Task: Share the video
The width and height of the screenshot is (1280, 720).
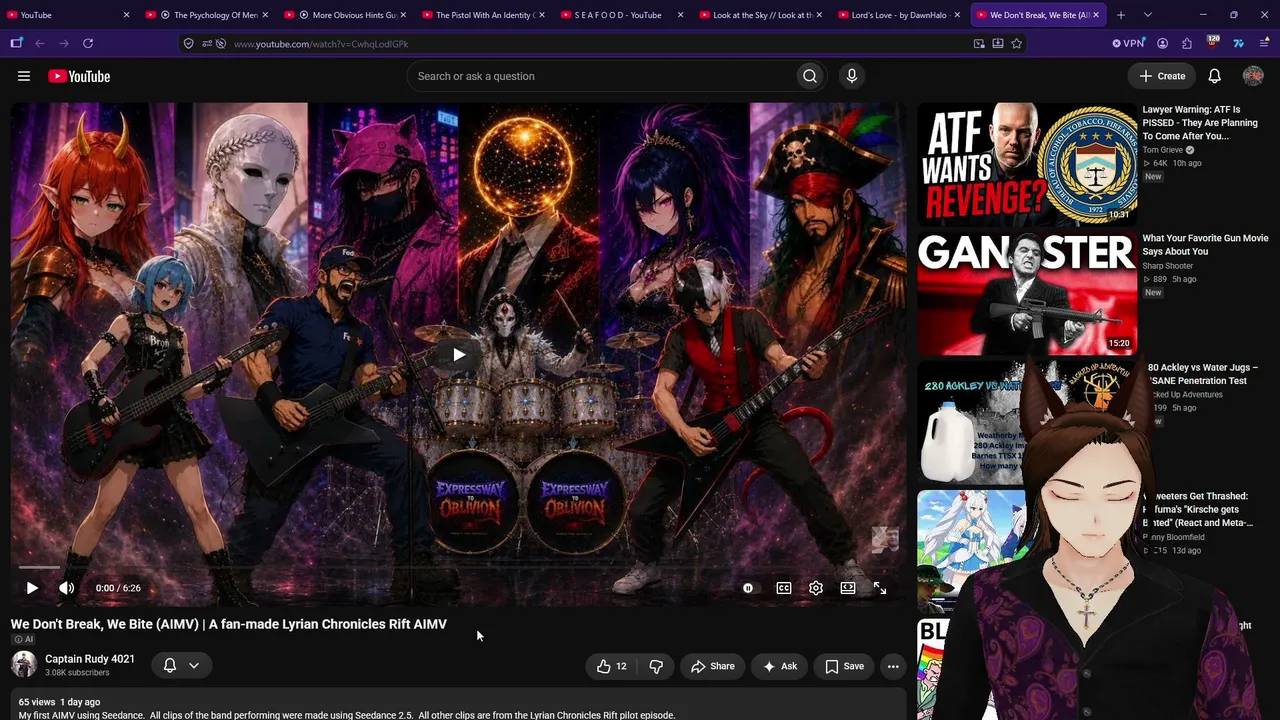Action: pyautogui.click(x=713, y=666)
